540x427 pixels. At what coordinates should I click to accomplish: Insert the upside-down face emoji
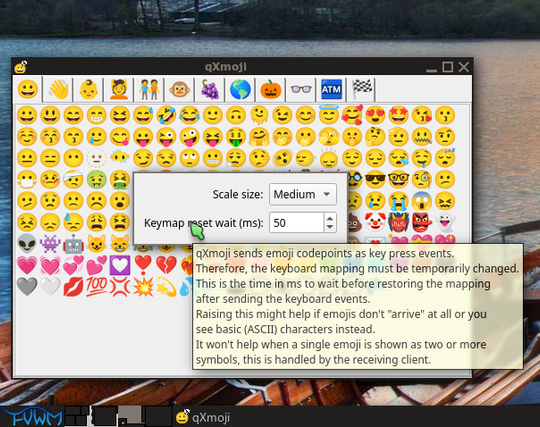click(236, 115)
